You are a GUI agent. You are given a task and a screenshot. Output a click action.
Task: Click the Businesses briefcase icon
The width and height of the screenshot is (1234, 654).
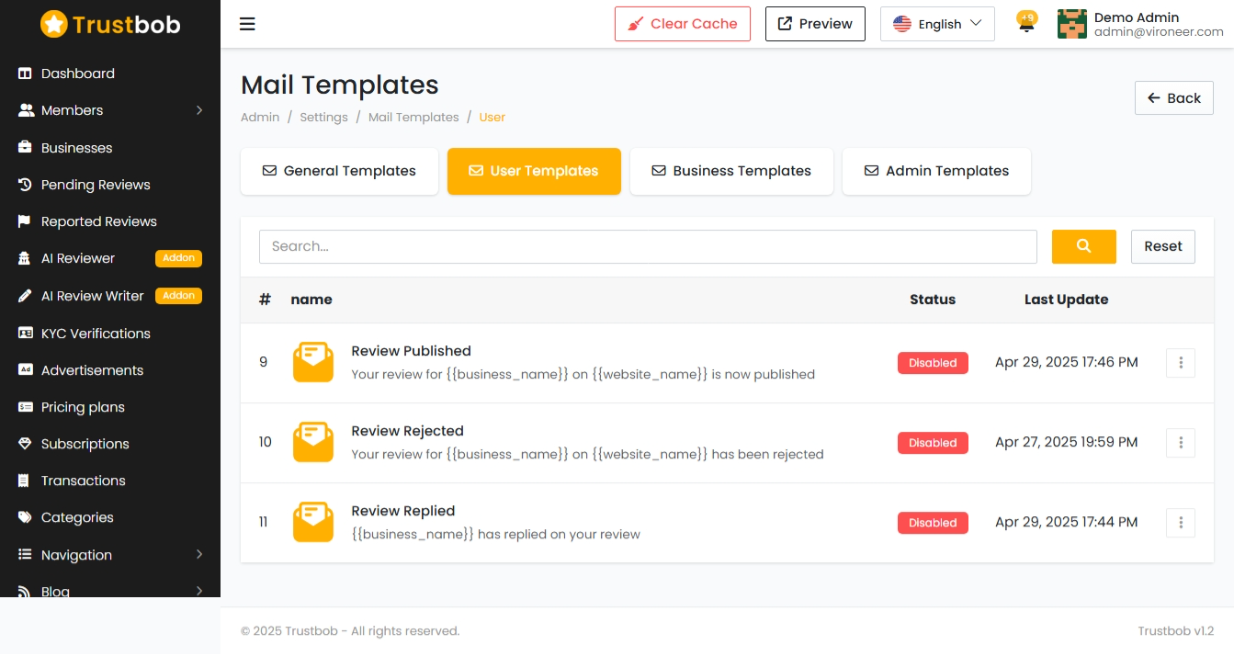(x=25, y=148)
